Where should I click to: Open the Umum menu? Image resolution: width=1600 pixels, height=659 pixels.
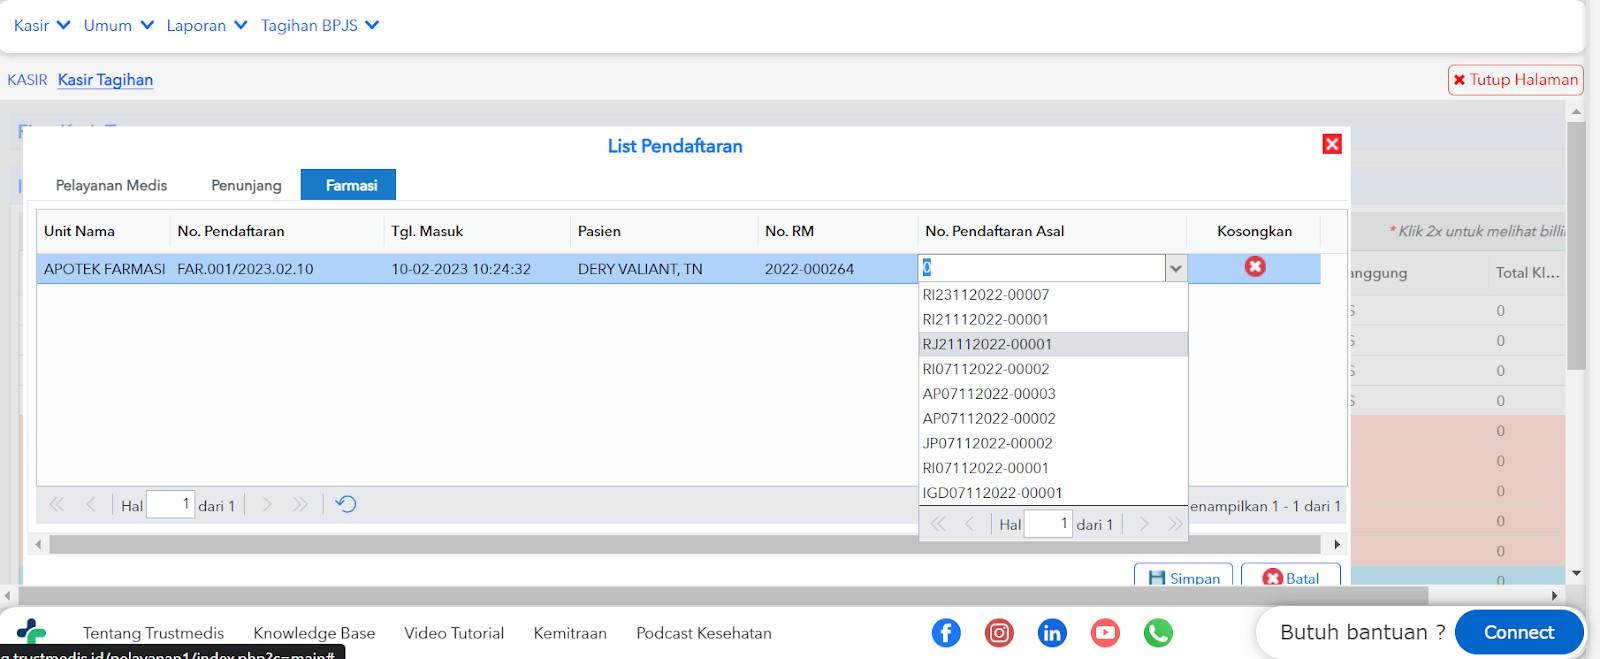[x=119, y=25]
